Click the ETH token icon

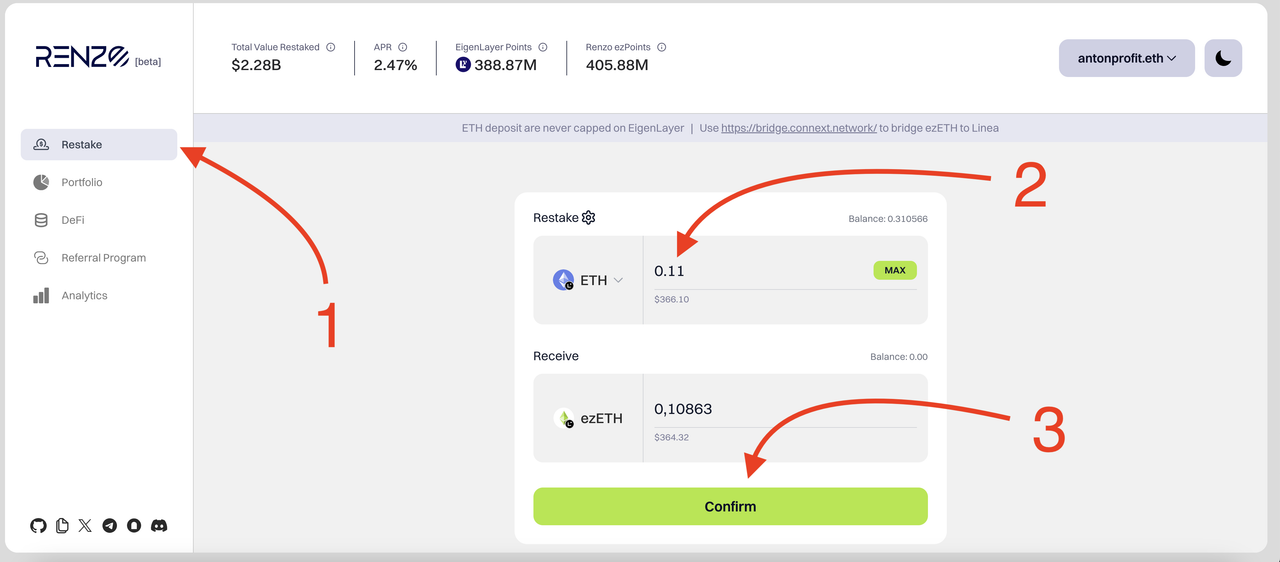(x=563, y=280)
